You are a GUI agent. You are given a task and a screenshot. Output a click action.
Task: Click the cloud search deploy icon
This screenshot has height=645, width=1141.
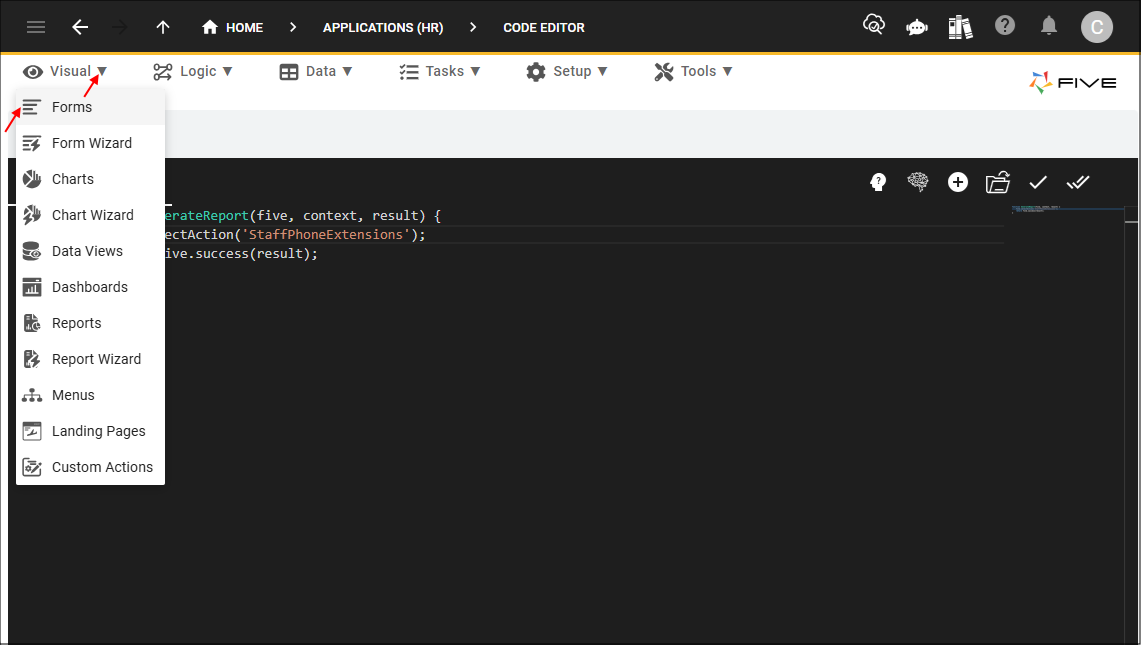[x=874, y=26]
